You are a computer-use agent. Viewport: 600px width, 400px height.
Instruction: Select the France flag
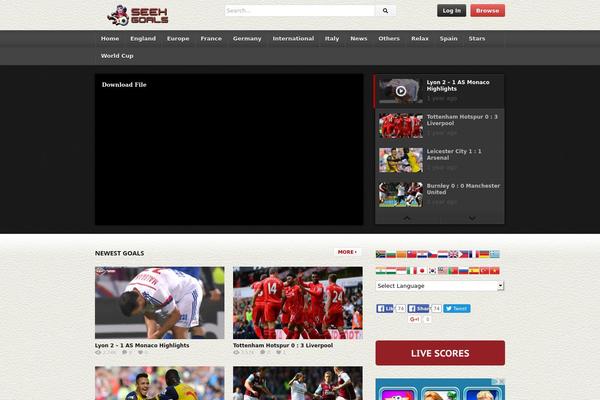[474, 254]
